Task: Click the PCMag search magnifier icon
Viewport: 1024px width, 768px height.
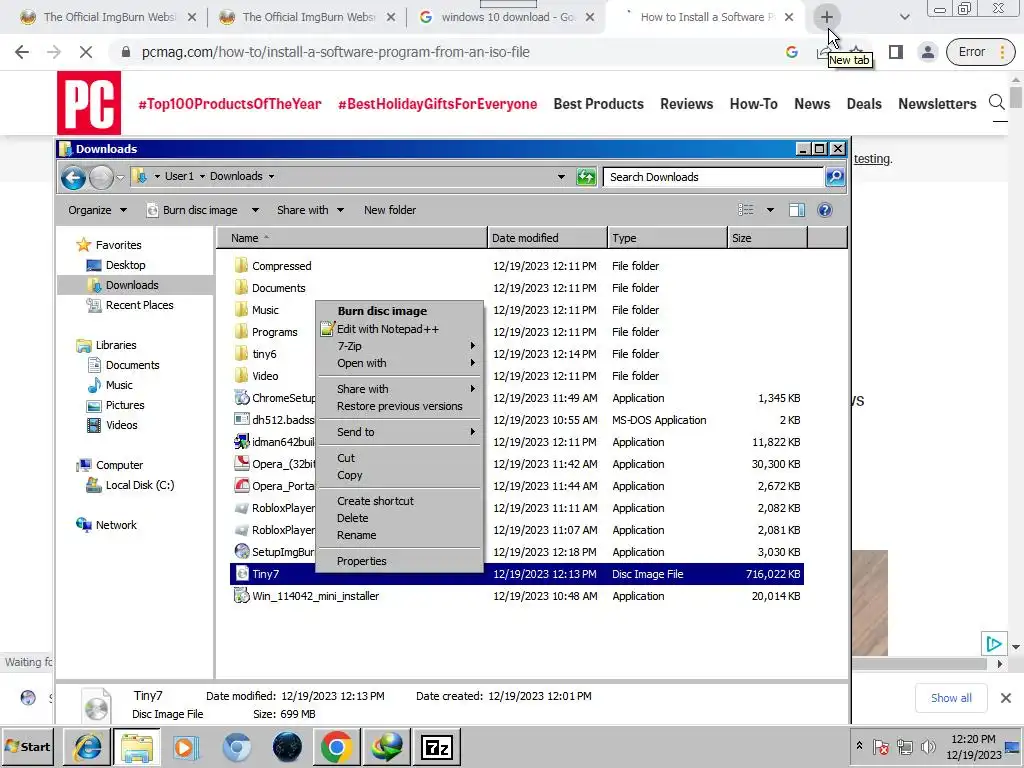Action: click(997, 103)
